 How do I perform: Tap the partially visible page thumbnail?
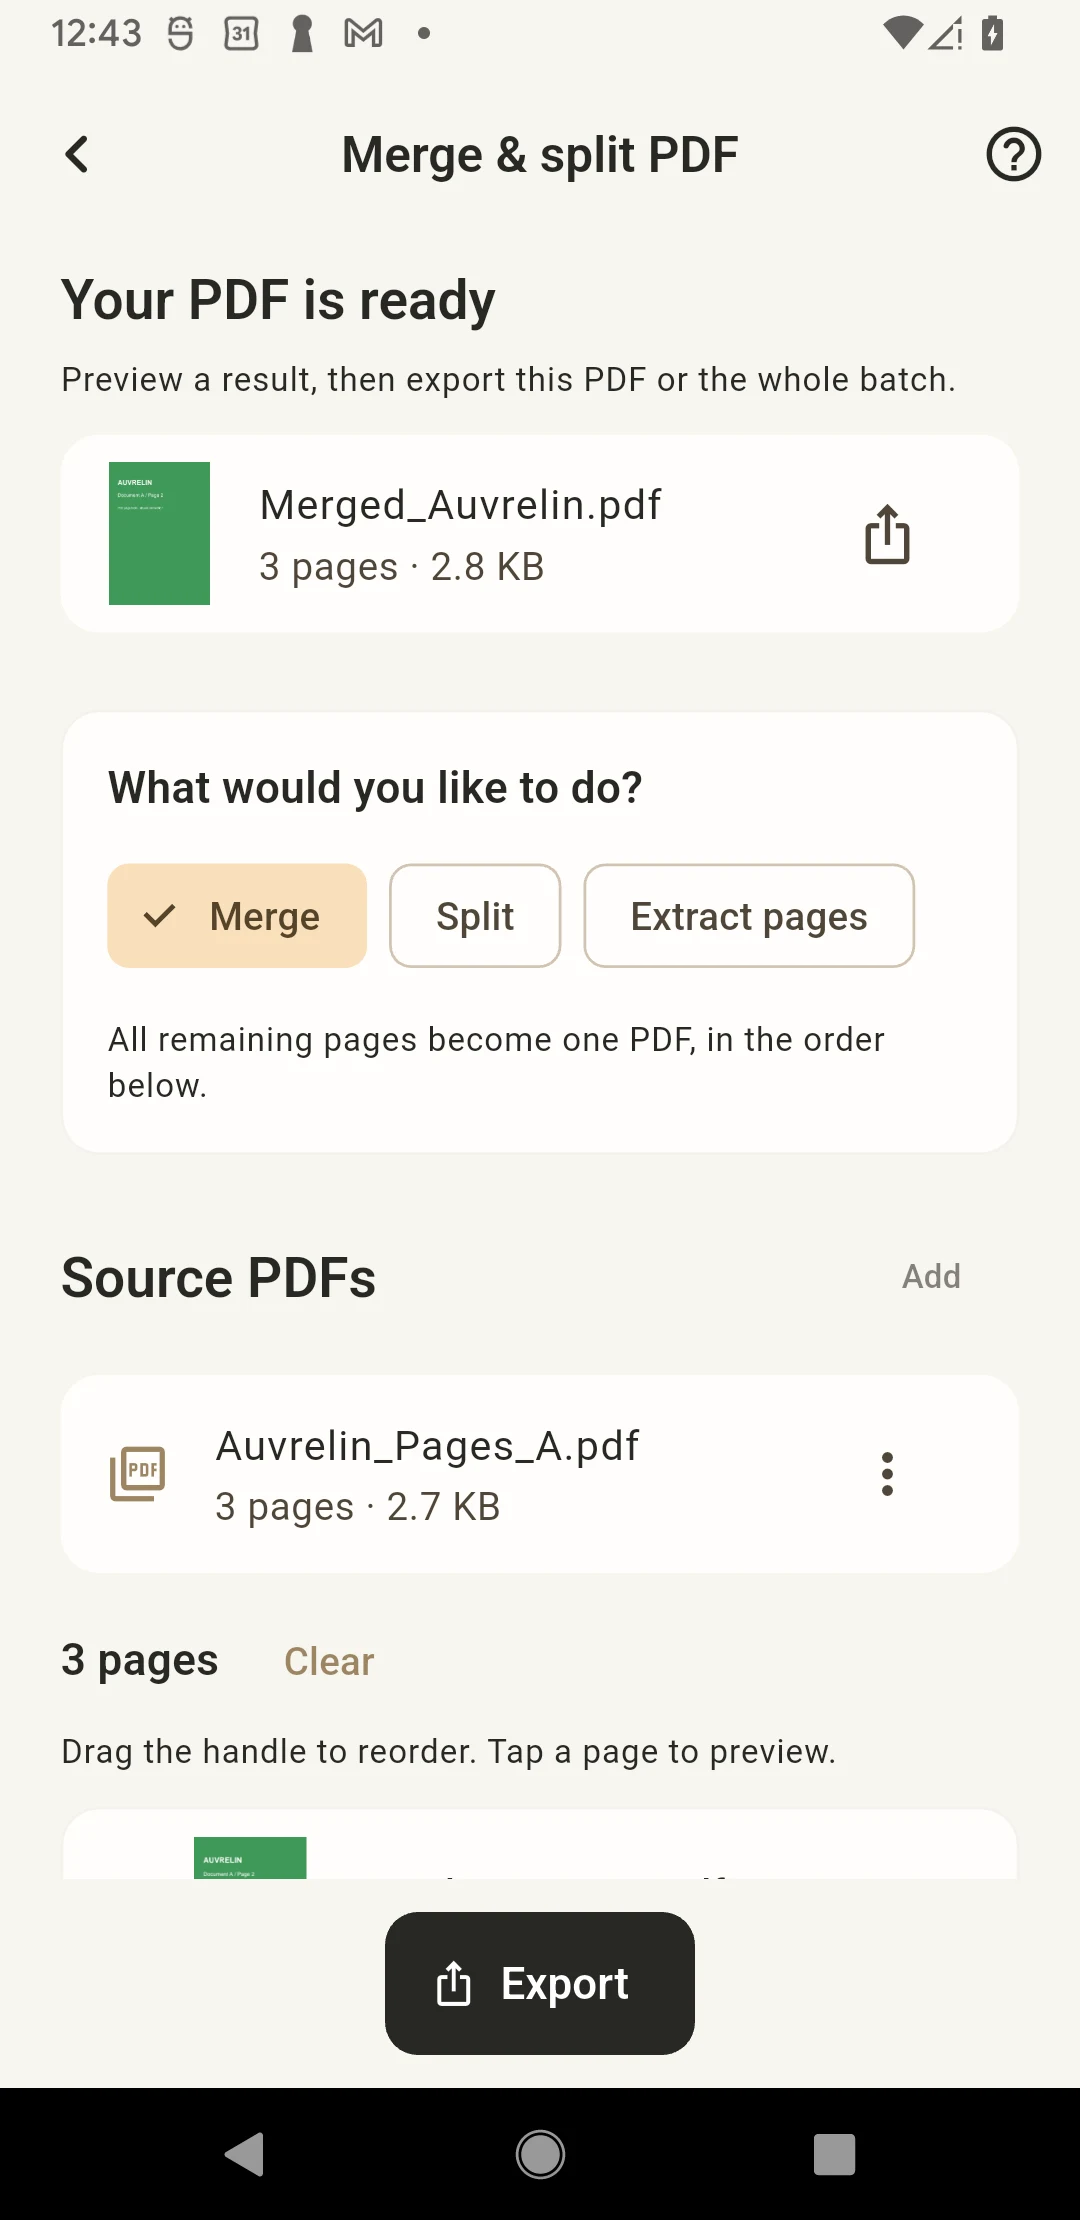250,1858
